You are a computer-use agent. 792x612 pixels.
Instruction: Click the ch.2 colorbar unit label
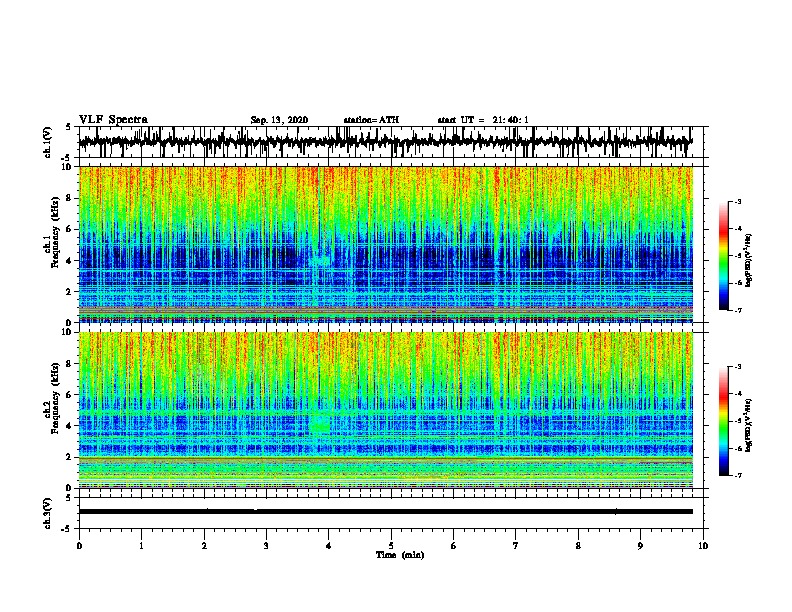[x=749, y=425]
